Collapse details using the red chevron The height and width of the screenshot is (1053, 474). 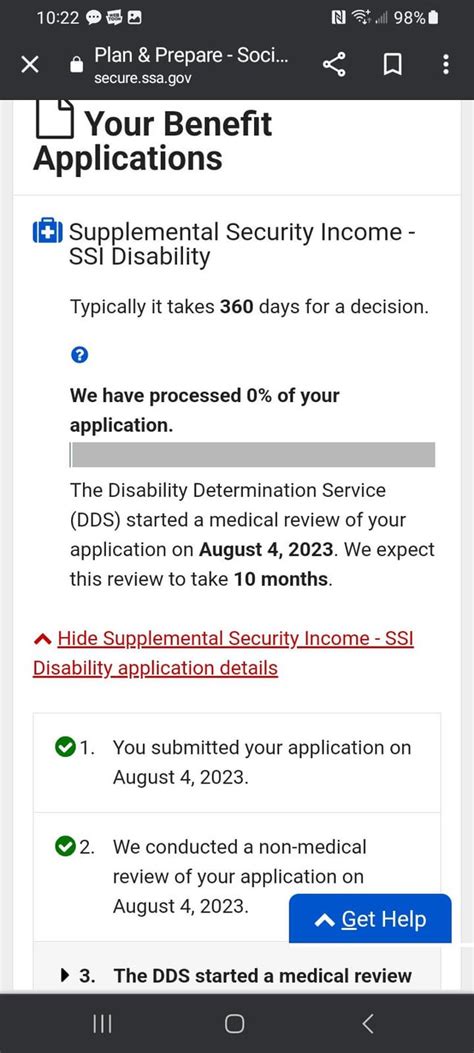click(x=42, y=639)
